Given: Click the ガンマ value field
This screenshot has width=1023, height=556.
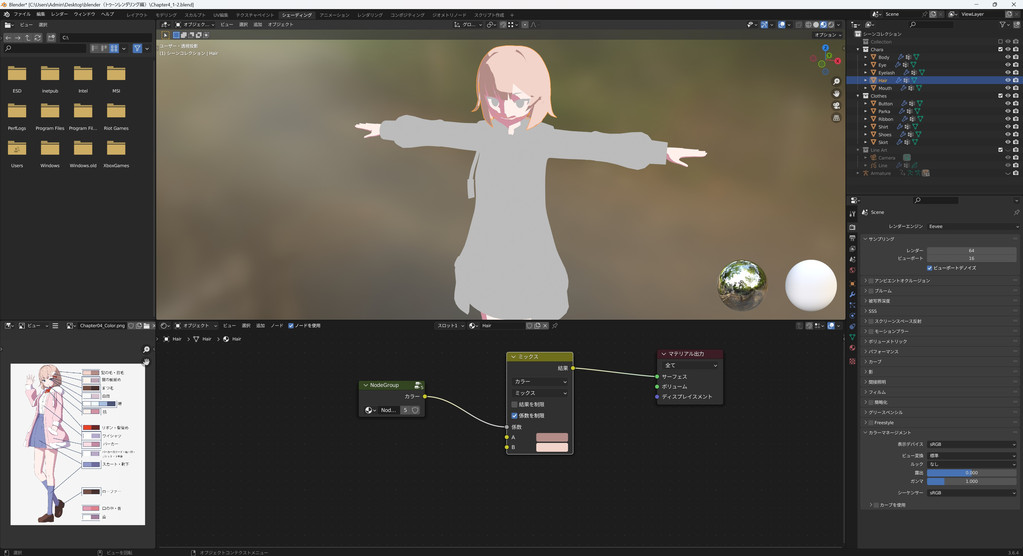Looking at the screenshot, I should pyautogui.click(x=971, y=481).
